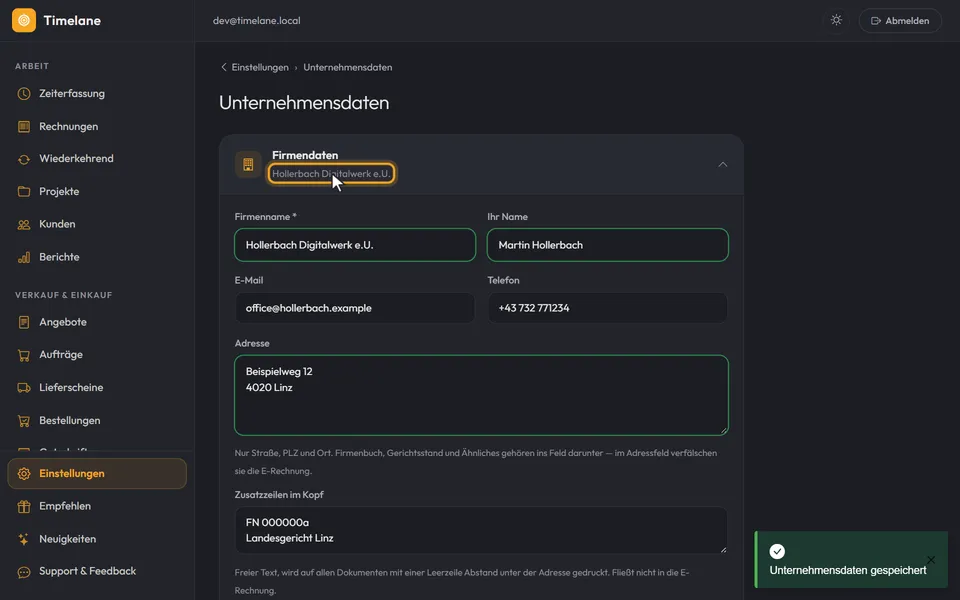960x600 pixels.
Task: Open Neuigkeiten in the sidebar
Action: click(97, 539)
